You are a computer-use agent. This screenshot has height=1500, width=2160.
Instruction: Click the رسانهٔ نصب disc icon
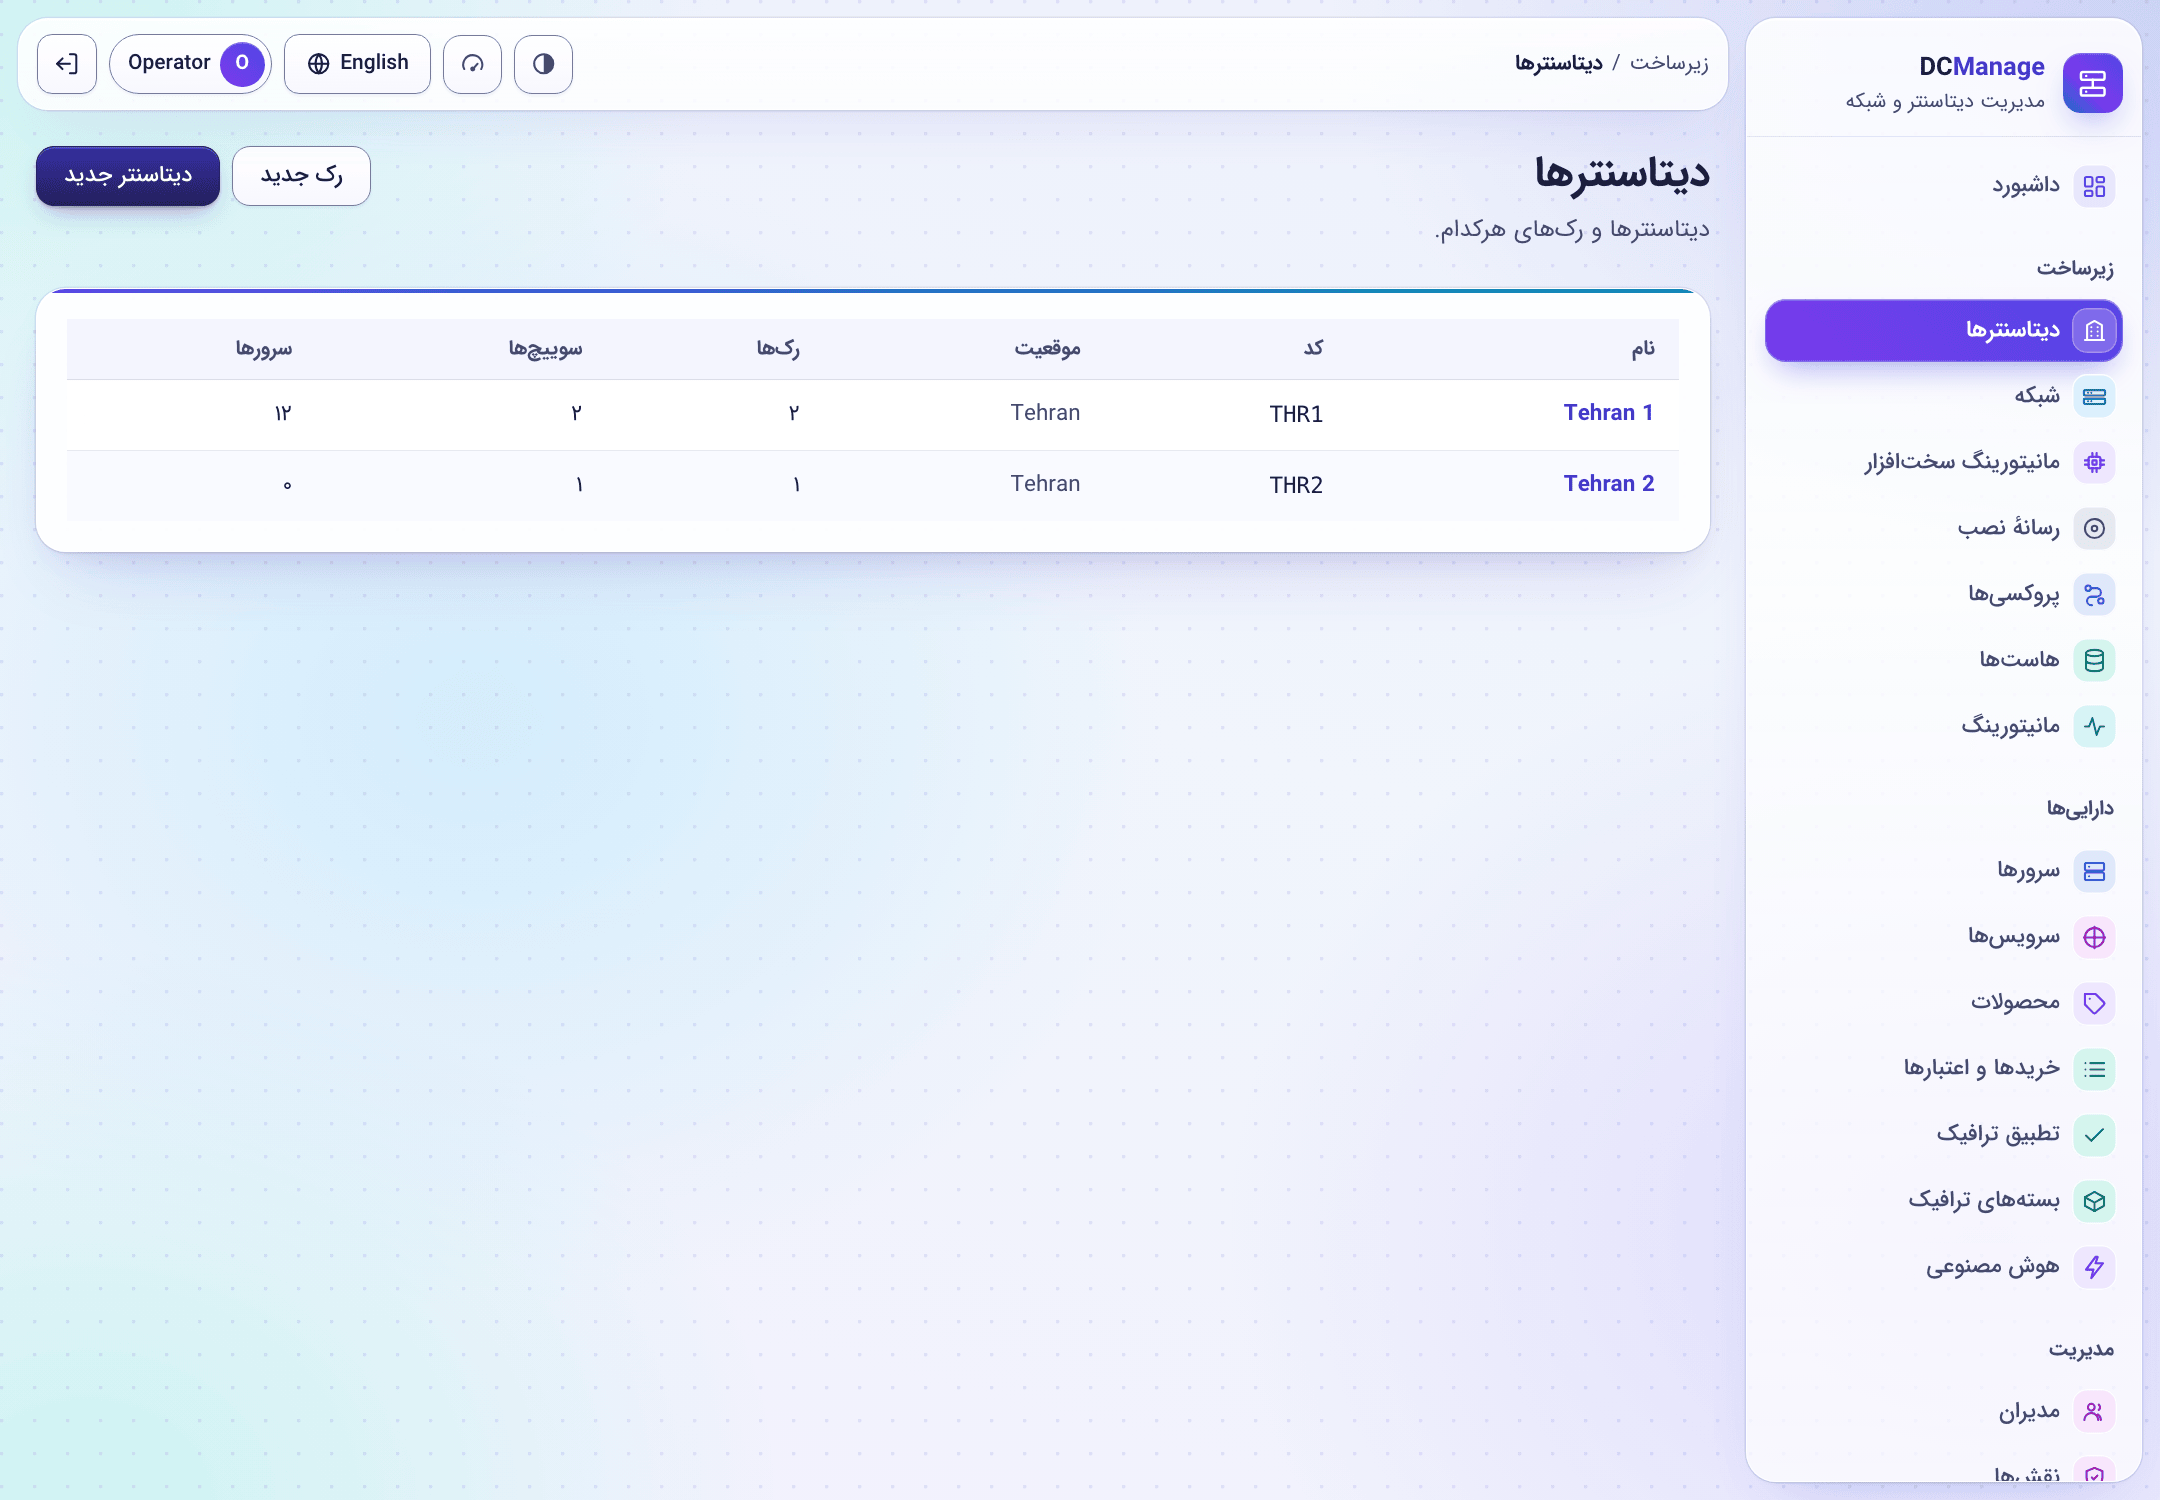pos(2094,528)
